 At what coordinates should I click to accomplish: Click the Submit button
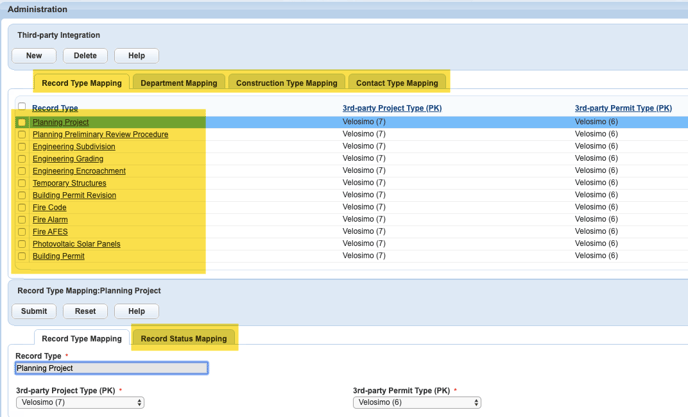click(34, 311)
